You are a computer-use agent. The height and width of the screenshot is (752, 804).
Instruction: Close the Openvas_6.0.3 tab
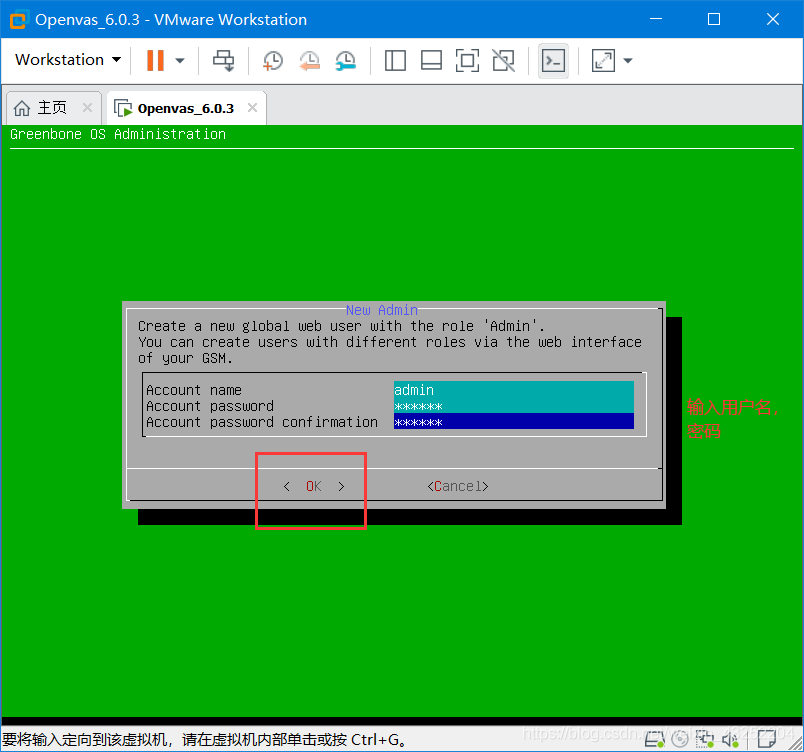252,108
